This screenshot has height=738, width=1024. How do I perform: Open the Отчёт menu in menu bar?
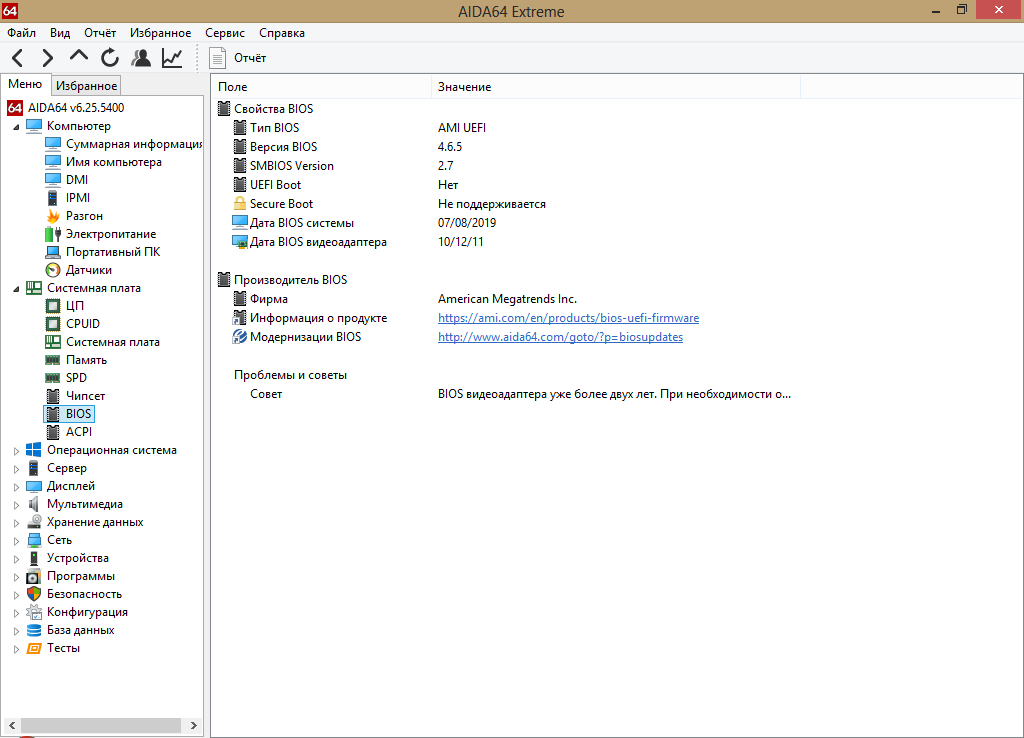tap(100, 33)
